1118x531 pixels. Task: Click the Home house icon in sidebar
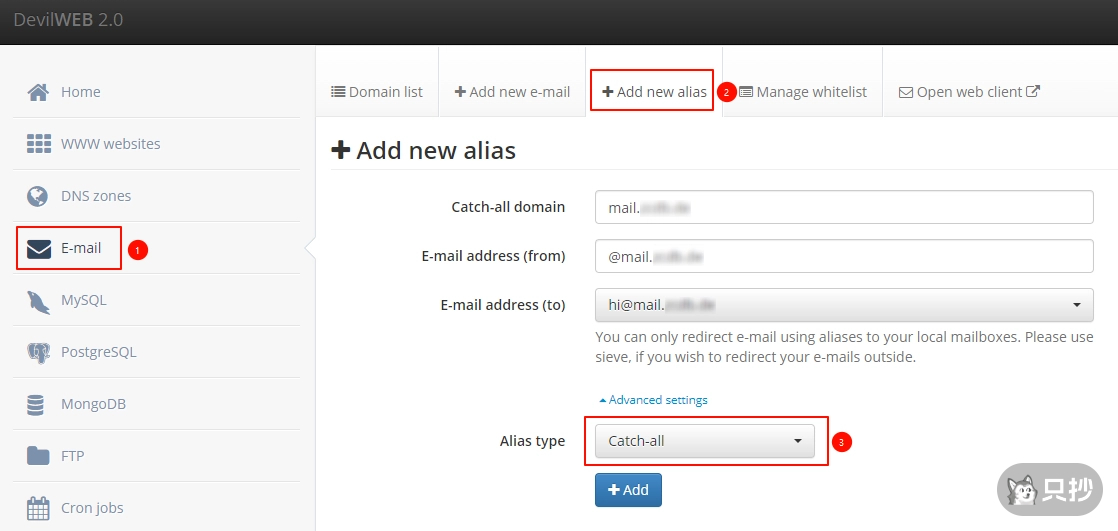38,92
